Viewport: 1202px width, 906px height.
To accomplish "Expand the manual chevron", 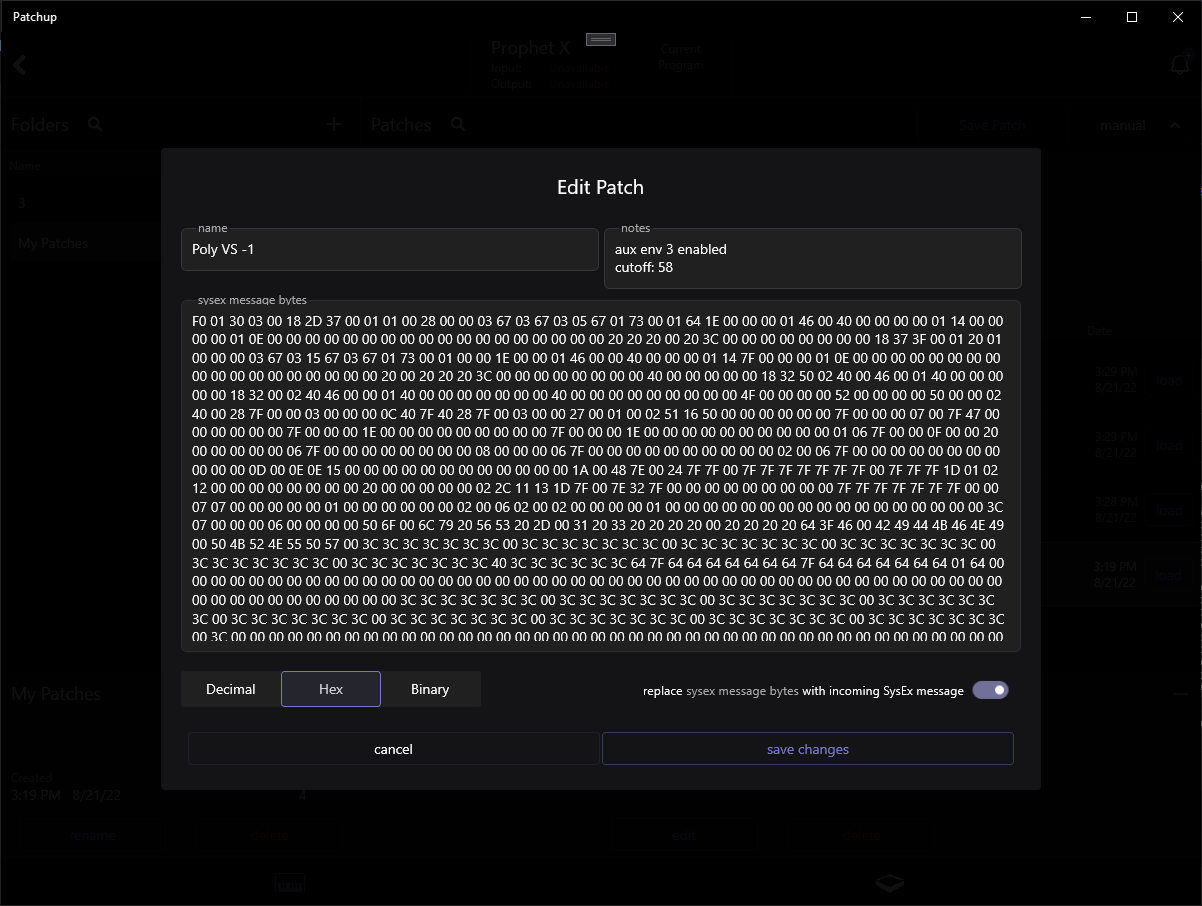I will tap(1145, 125).
